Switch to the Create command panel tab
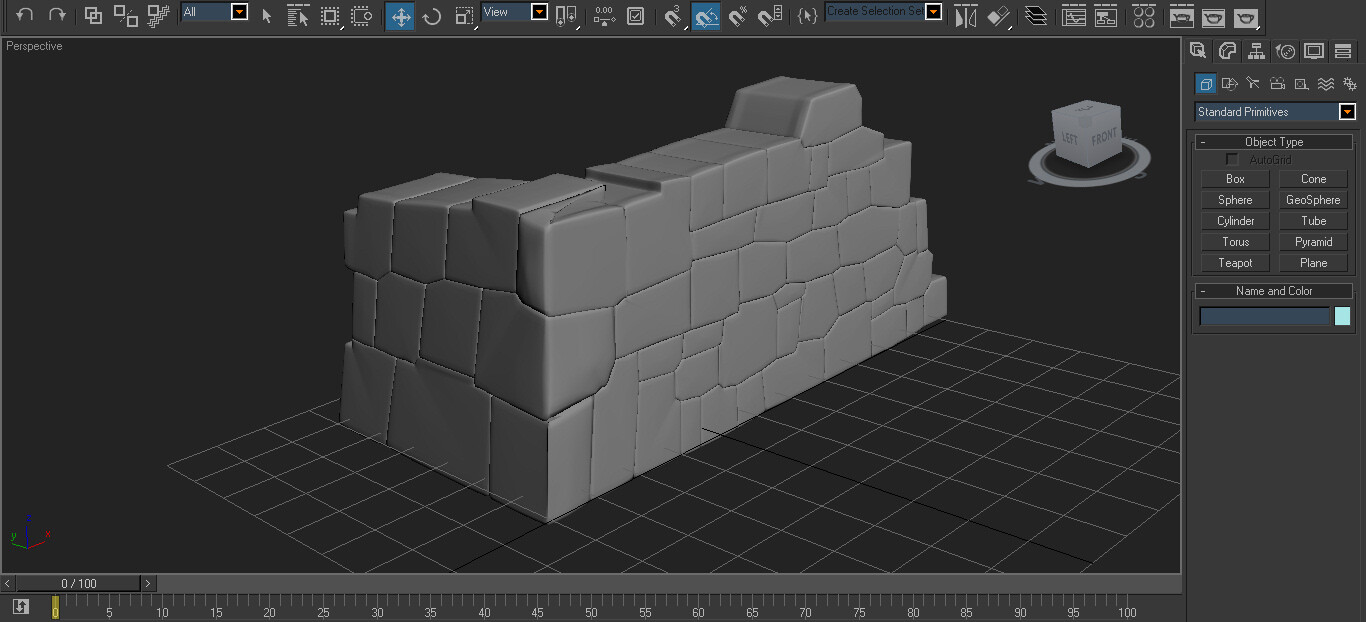 1198,51
